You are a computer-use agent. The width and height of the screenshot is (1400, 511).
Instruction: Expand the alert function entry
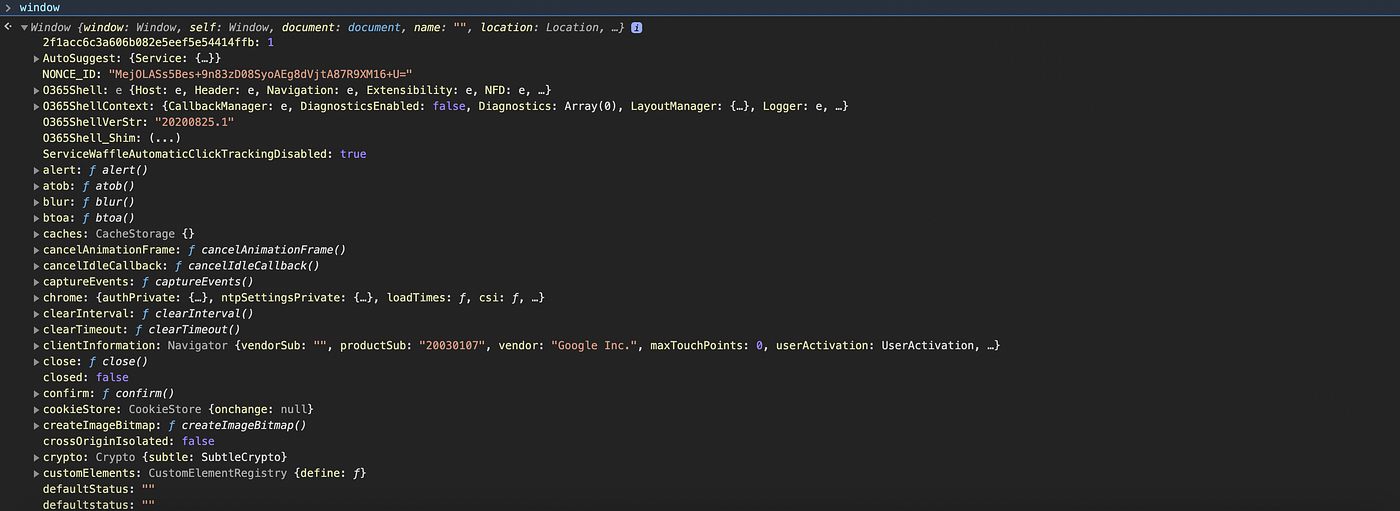[36, 170]
